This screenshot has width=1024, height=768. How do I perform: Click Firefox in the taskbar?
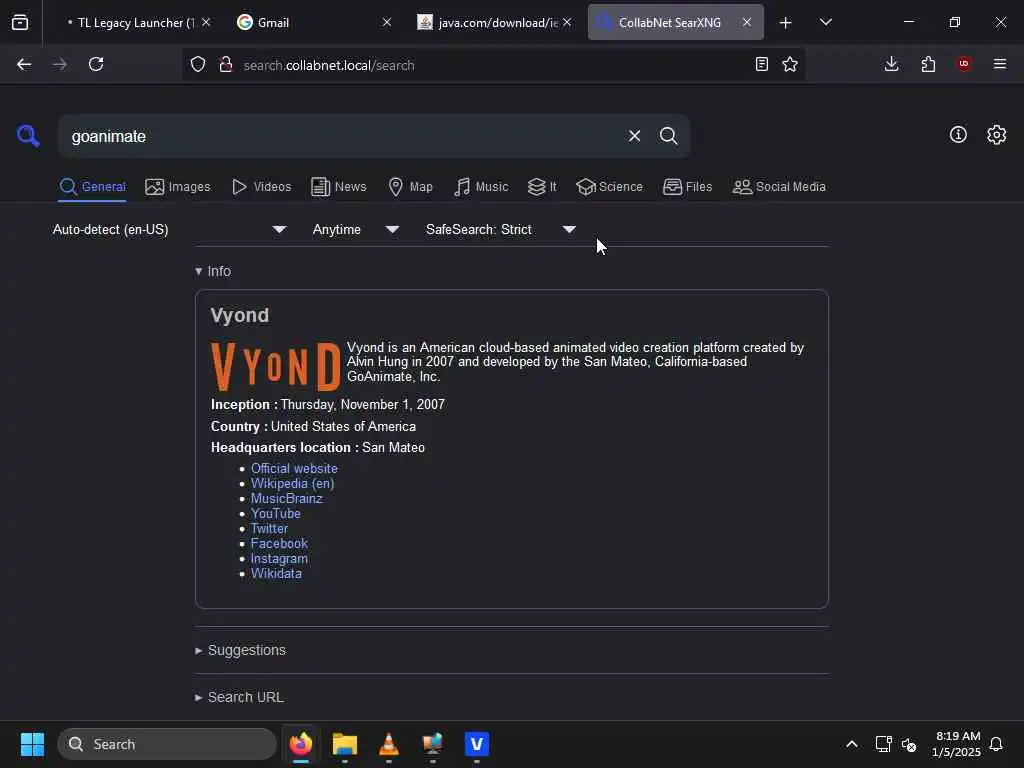pos(300,744)
